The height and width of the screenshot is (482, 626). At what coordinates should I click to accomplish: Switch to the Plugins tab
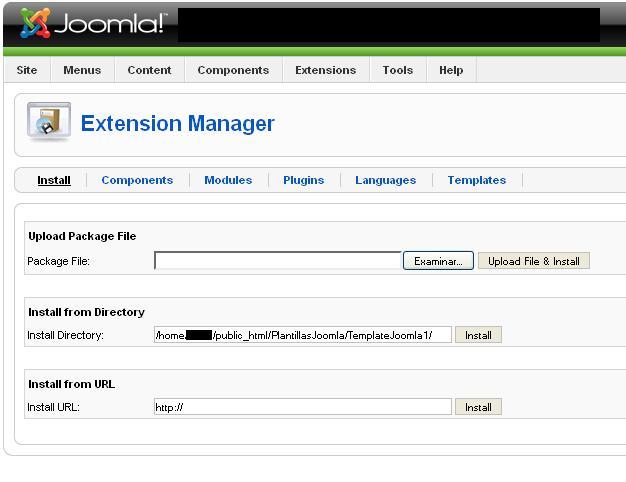tap(304, 180)
